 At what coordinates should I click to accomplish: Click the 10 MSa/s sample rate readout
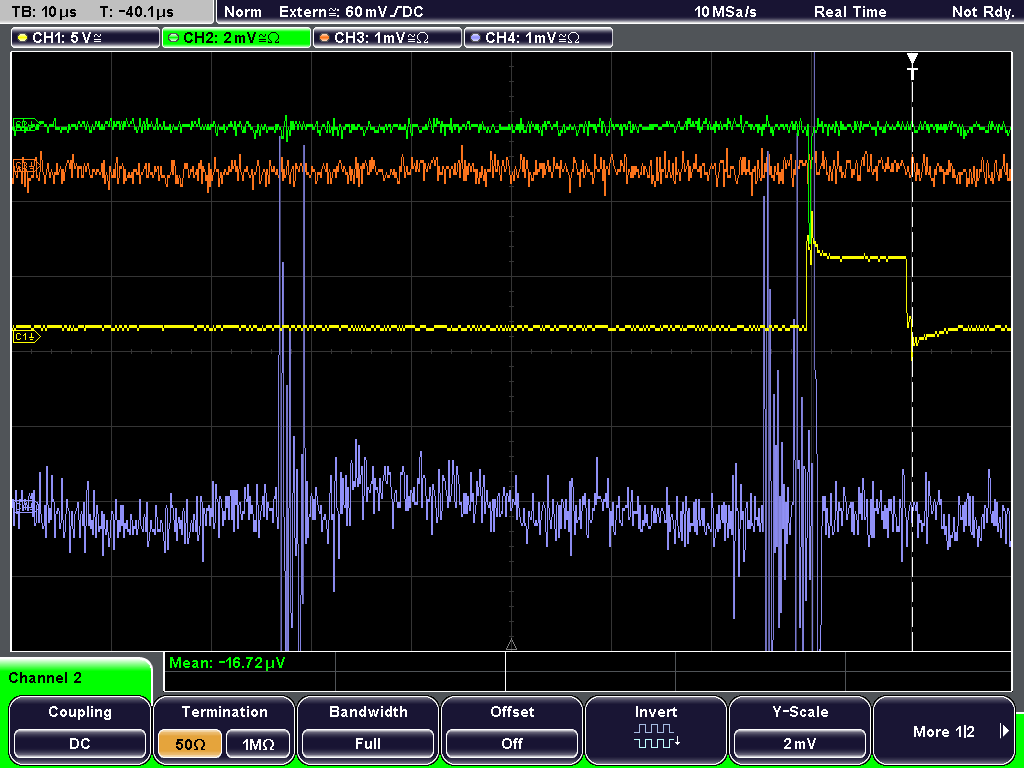pyautogui.click(x=725, y=12)
